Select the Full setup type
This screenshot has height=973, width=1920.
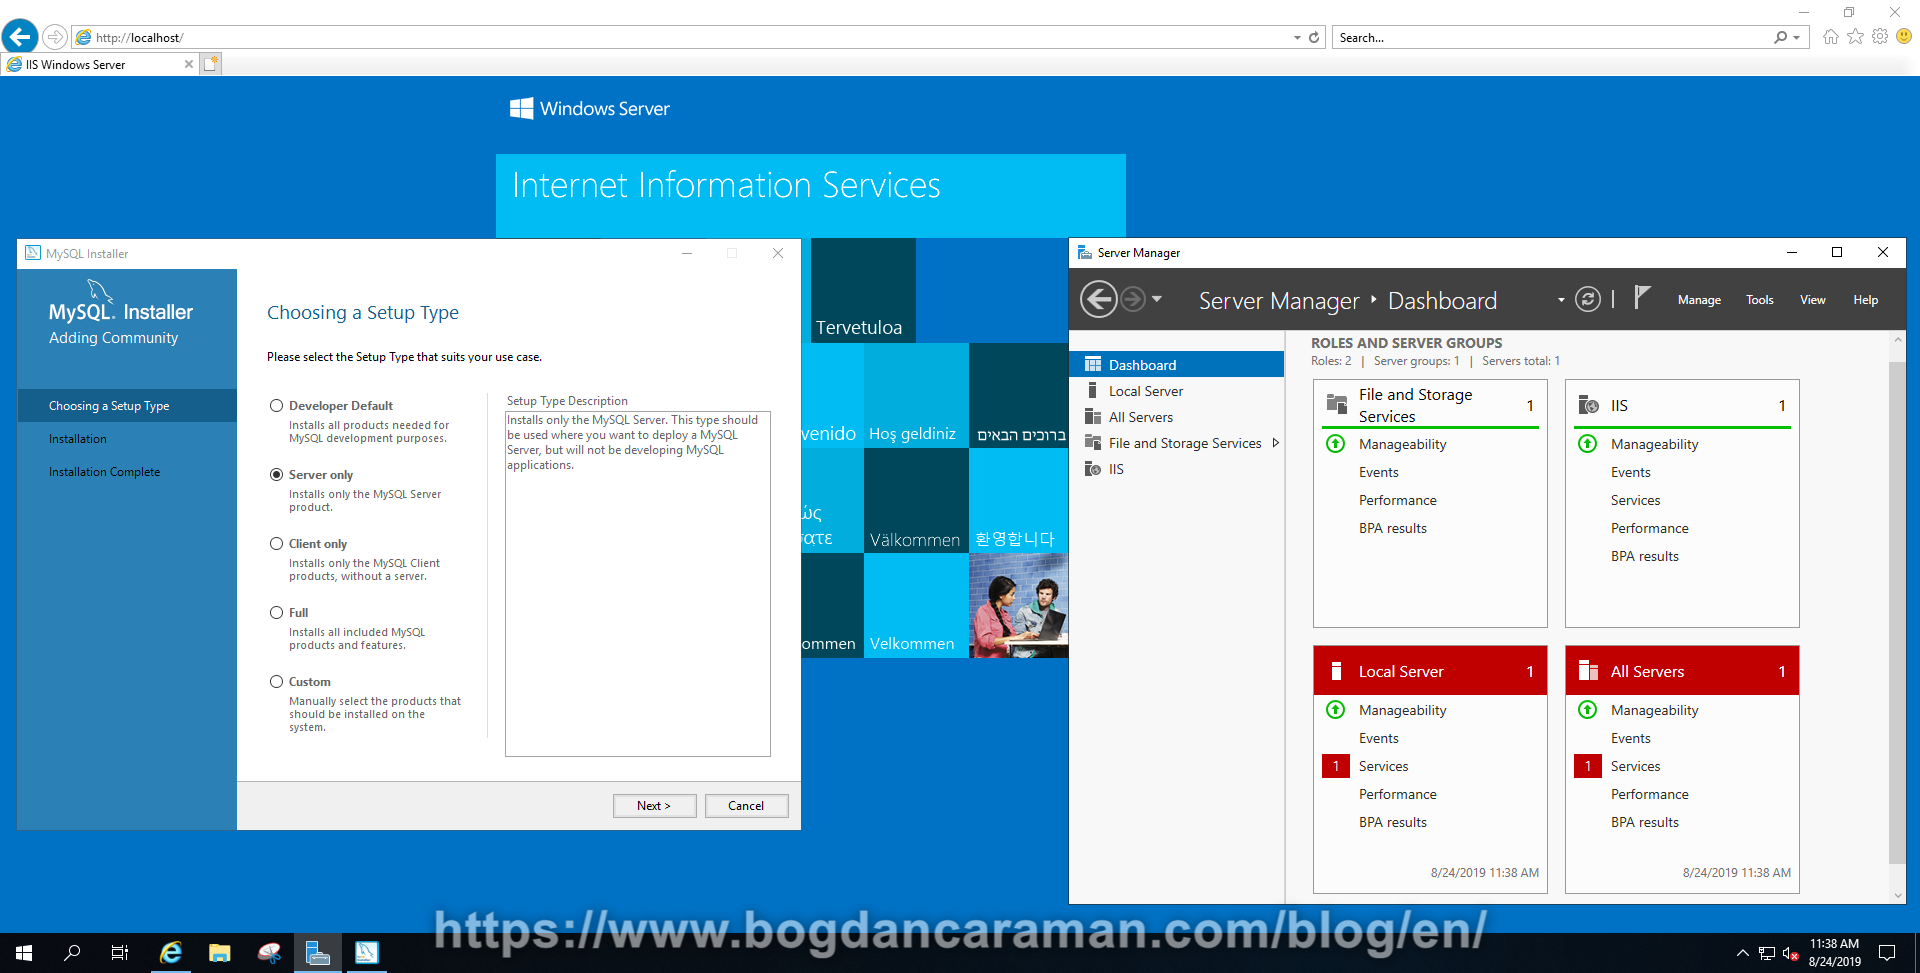click(x=276, y=613)
